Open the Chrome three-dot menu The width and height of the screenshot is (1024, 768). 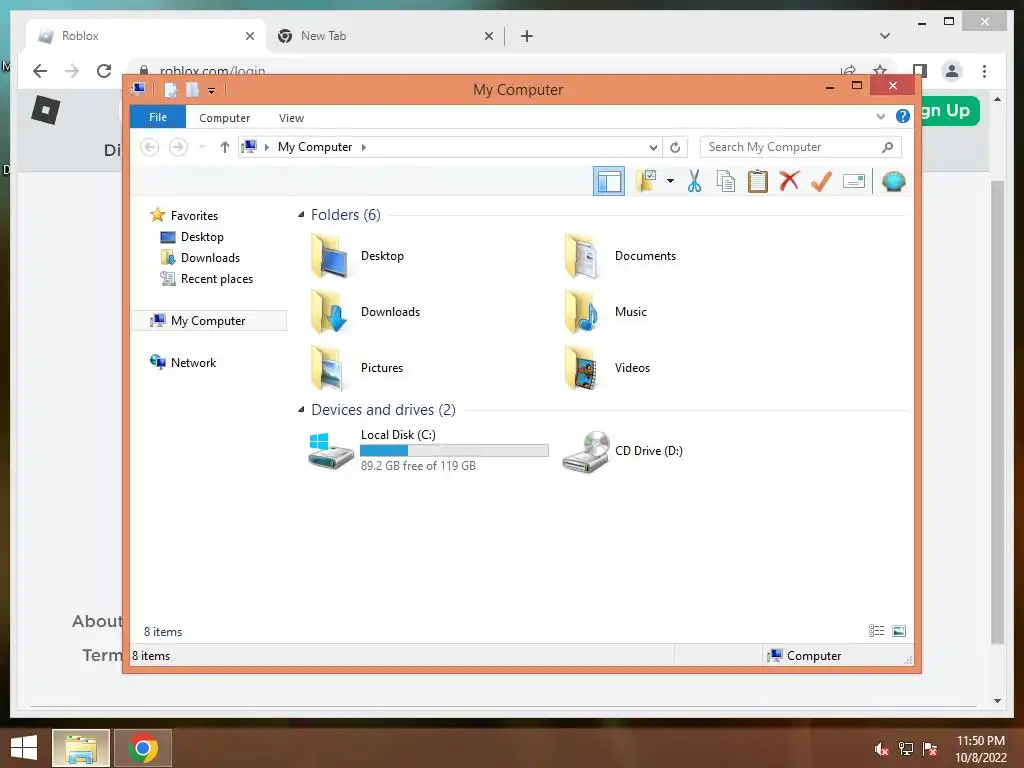click(984, 71)
